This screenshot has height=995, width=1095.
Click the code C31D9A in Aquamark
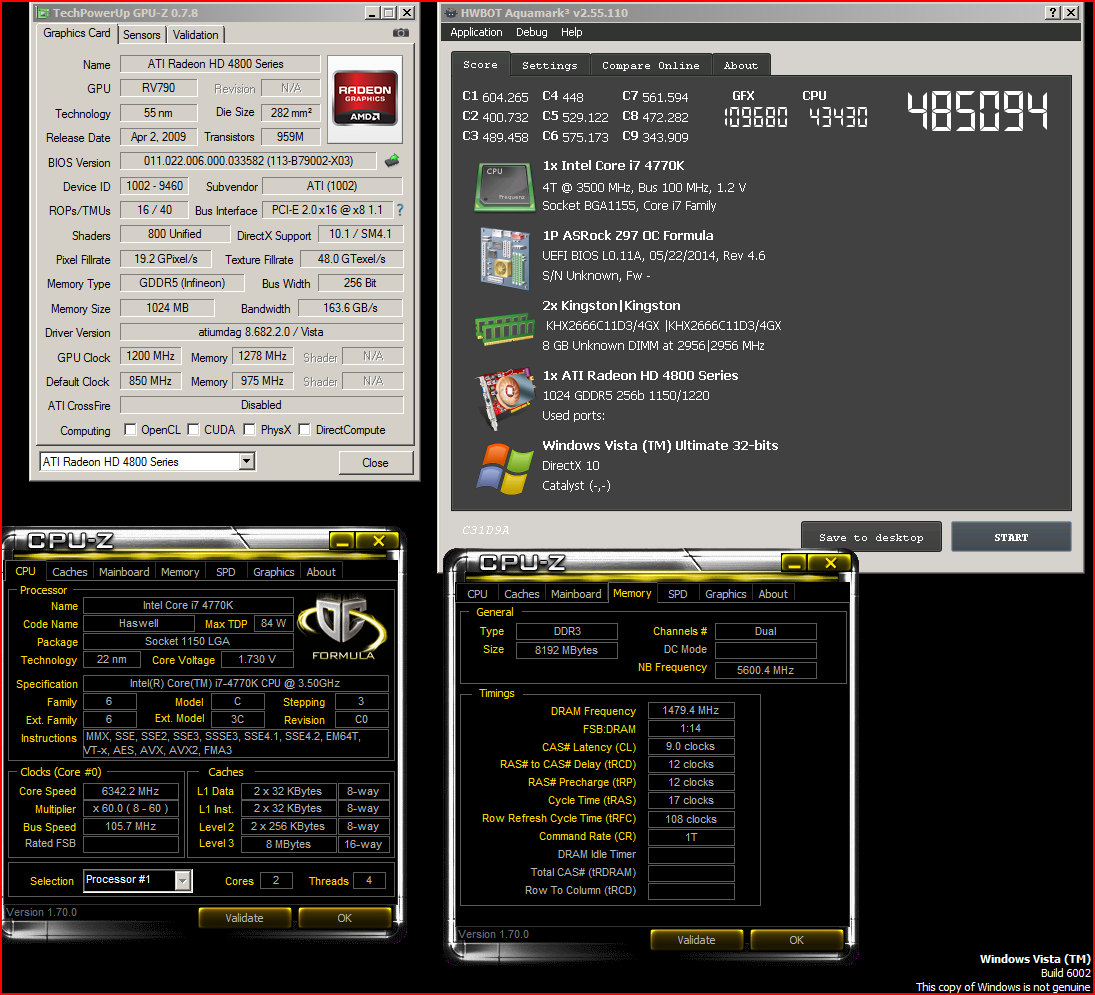click(485, 530)
